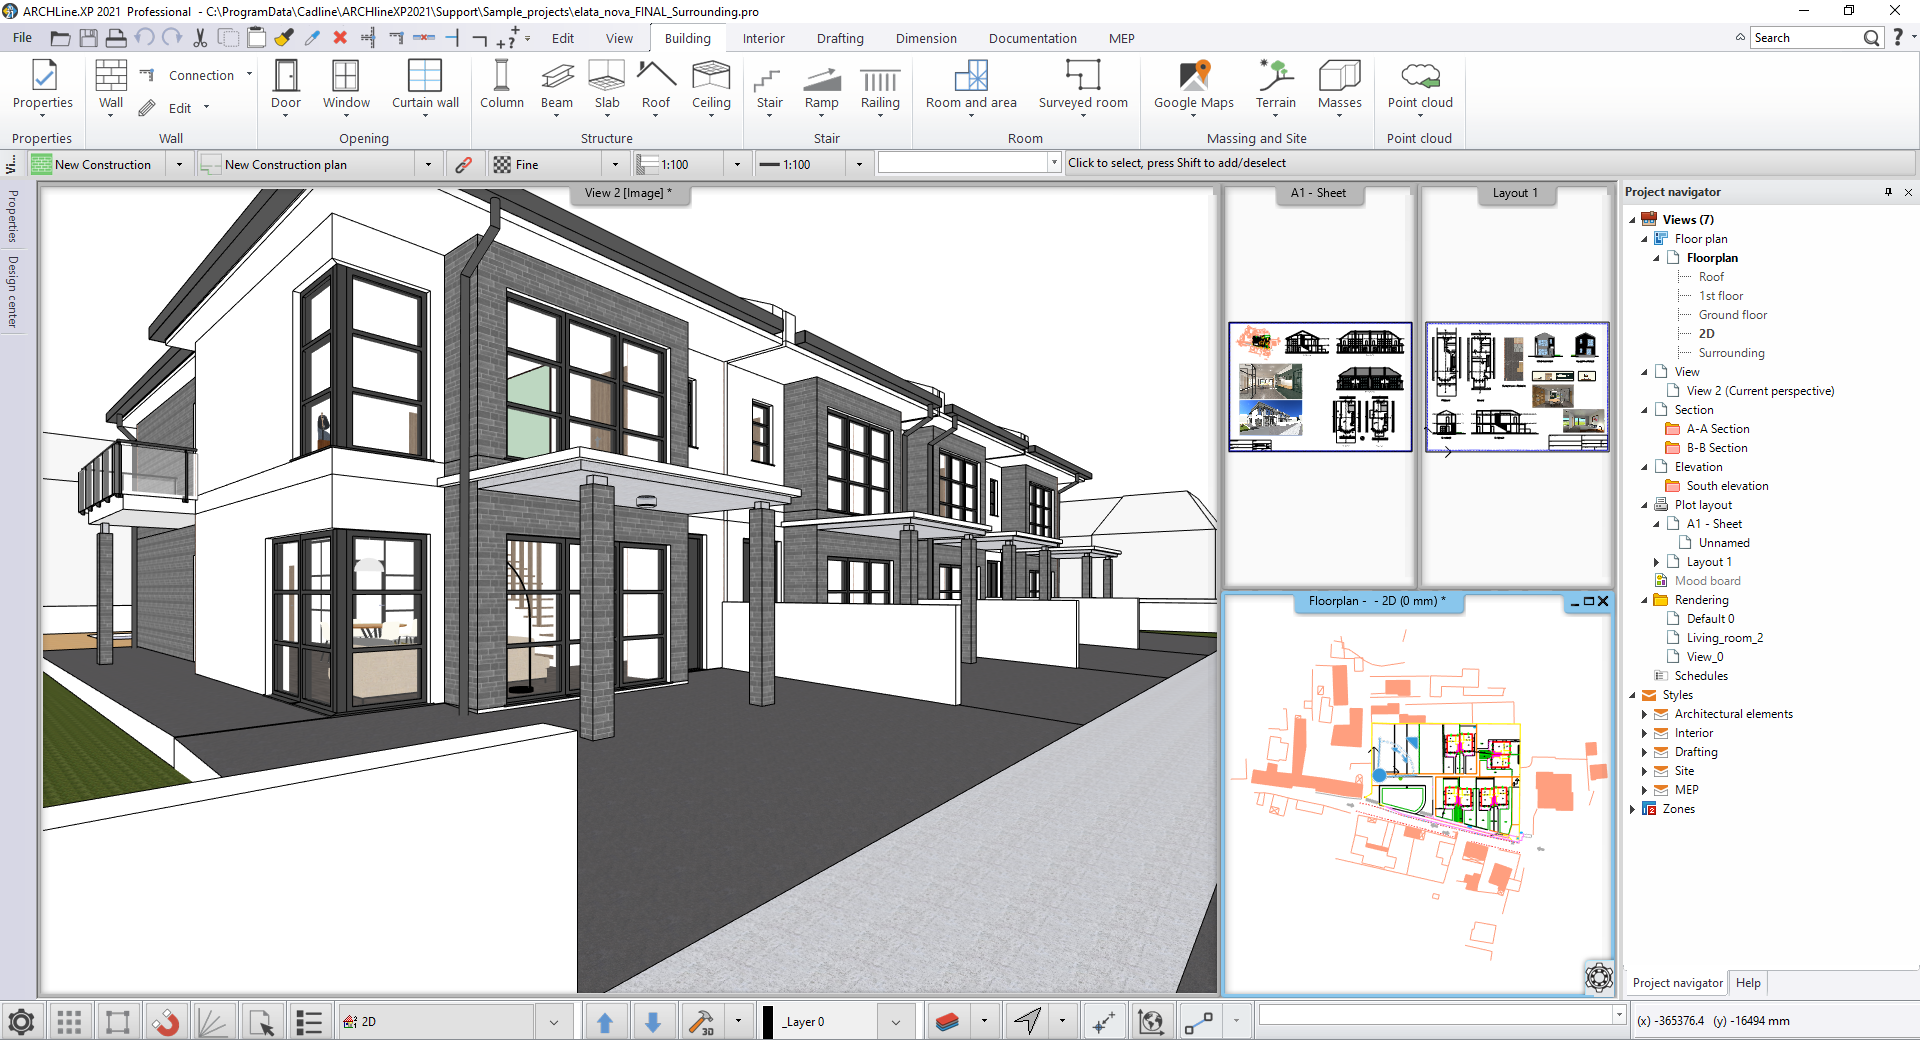1920x1040 pixels.
Task: Open the magnet snapping options icon
Action: 167,1021
